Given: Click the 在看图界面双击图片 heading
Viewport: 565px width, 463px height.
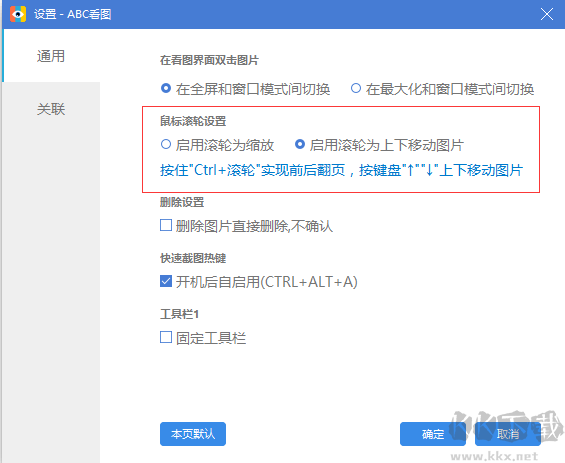Looking at the screenshot, I should (x=209, y=60).
